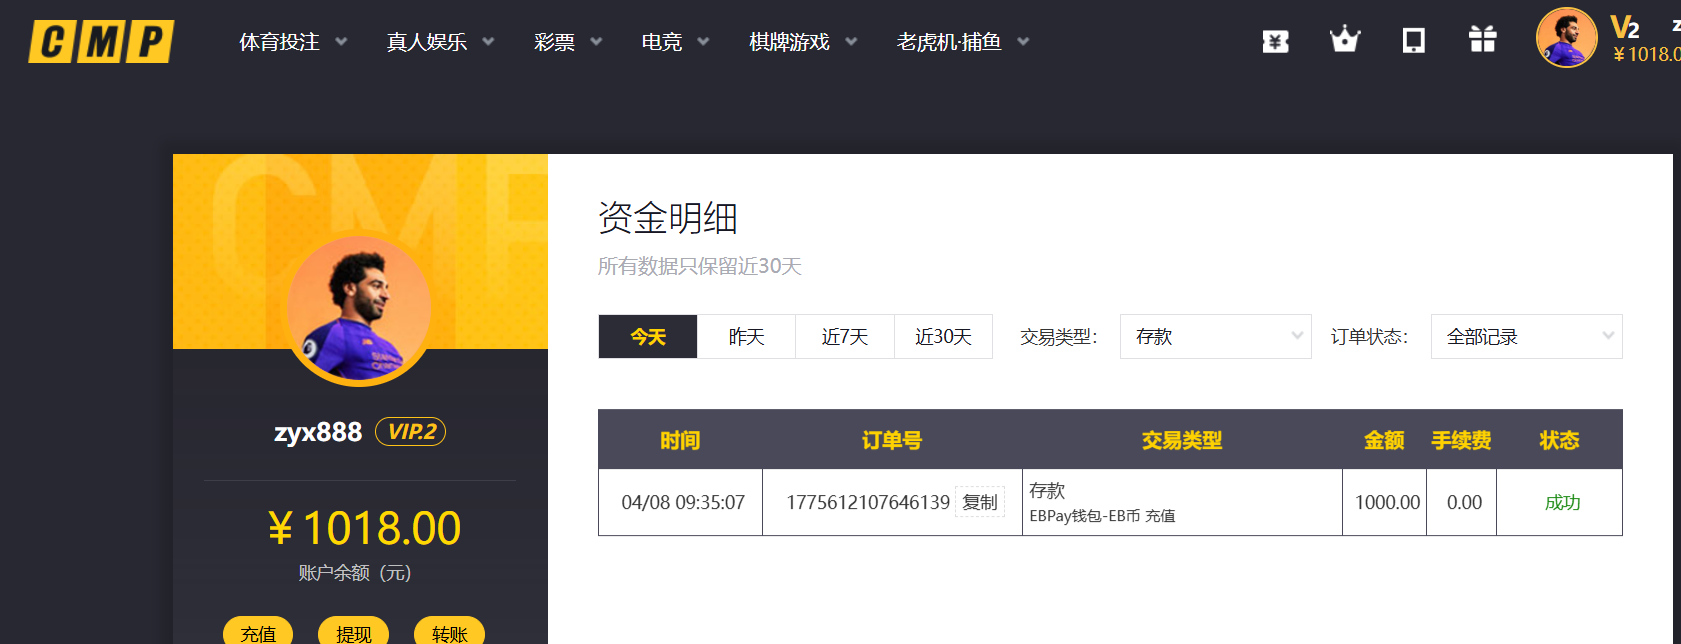This screenshot has width=1681, height=644.
Task: Open the 棋牌游戏 navigation menu
Action: click(x=802, y=42)
